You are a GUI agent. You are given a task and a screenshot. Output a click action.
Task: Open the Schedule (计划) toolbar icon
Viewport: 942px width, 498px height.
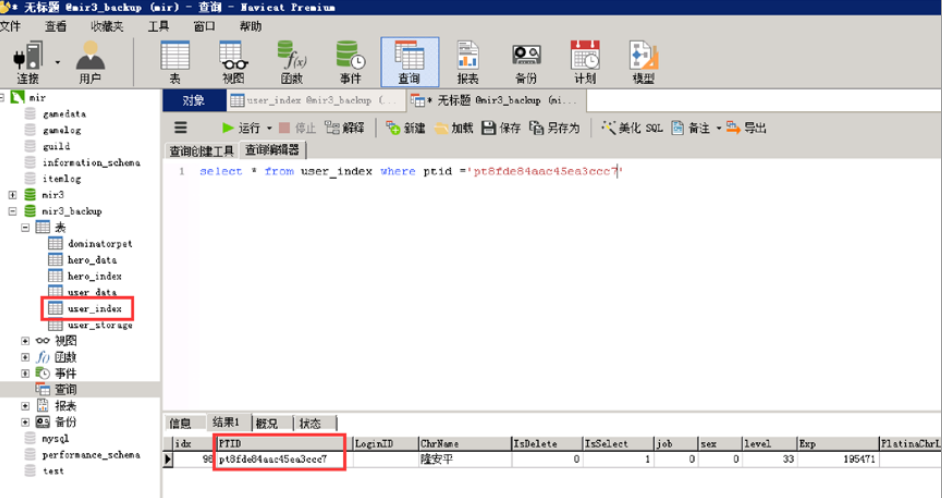click(x=585, y=62)
